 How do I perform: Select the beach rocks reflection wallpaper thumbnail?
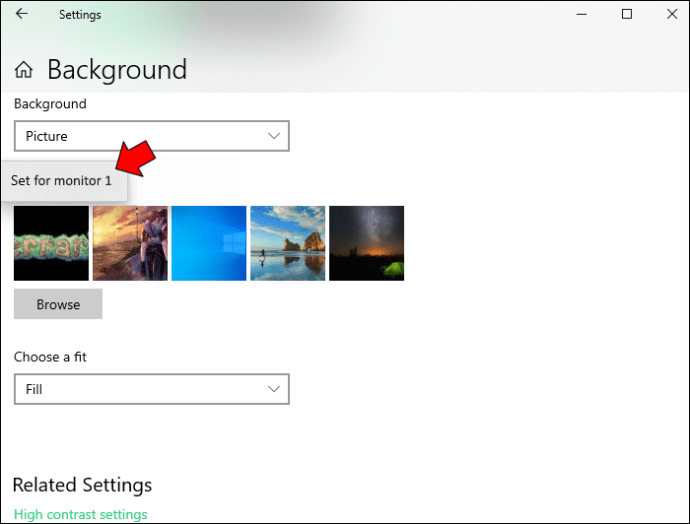coord(288,243)
